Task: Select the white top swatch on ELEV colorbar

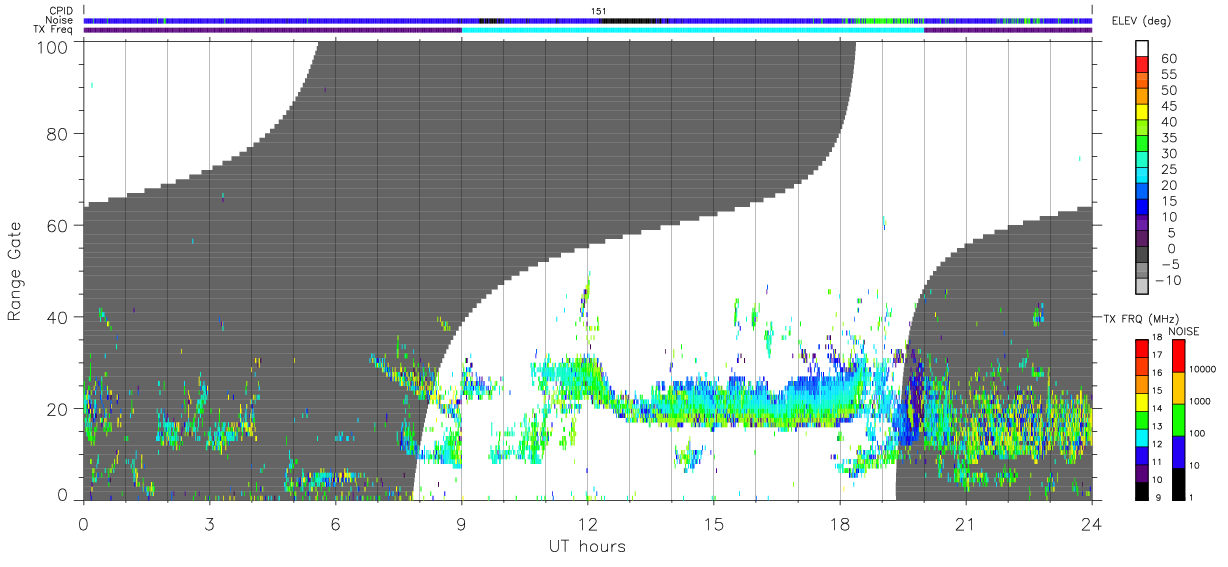Action: [1143, 49]
